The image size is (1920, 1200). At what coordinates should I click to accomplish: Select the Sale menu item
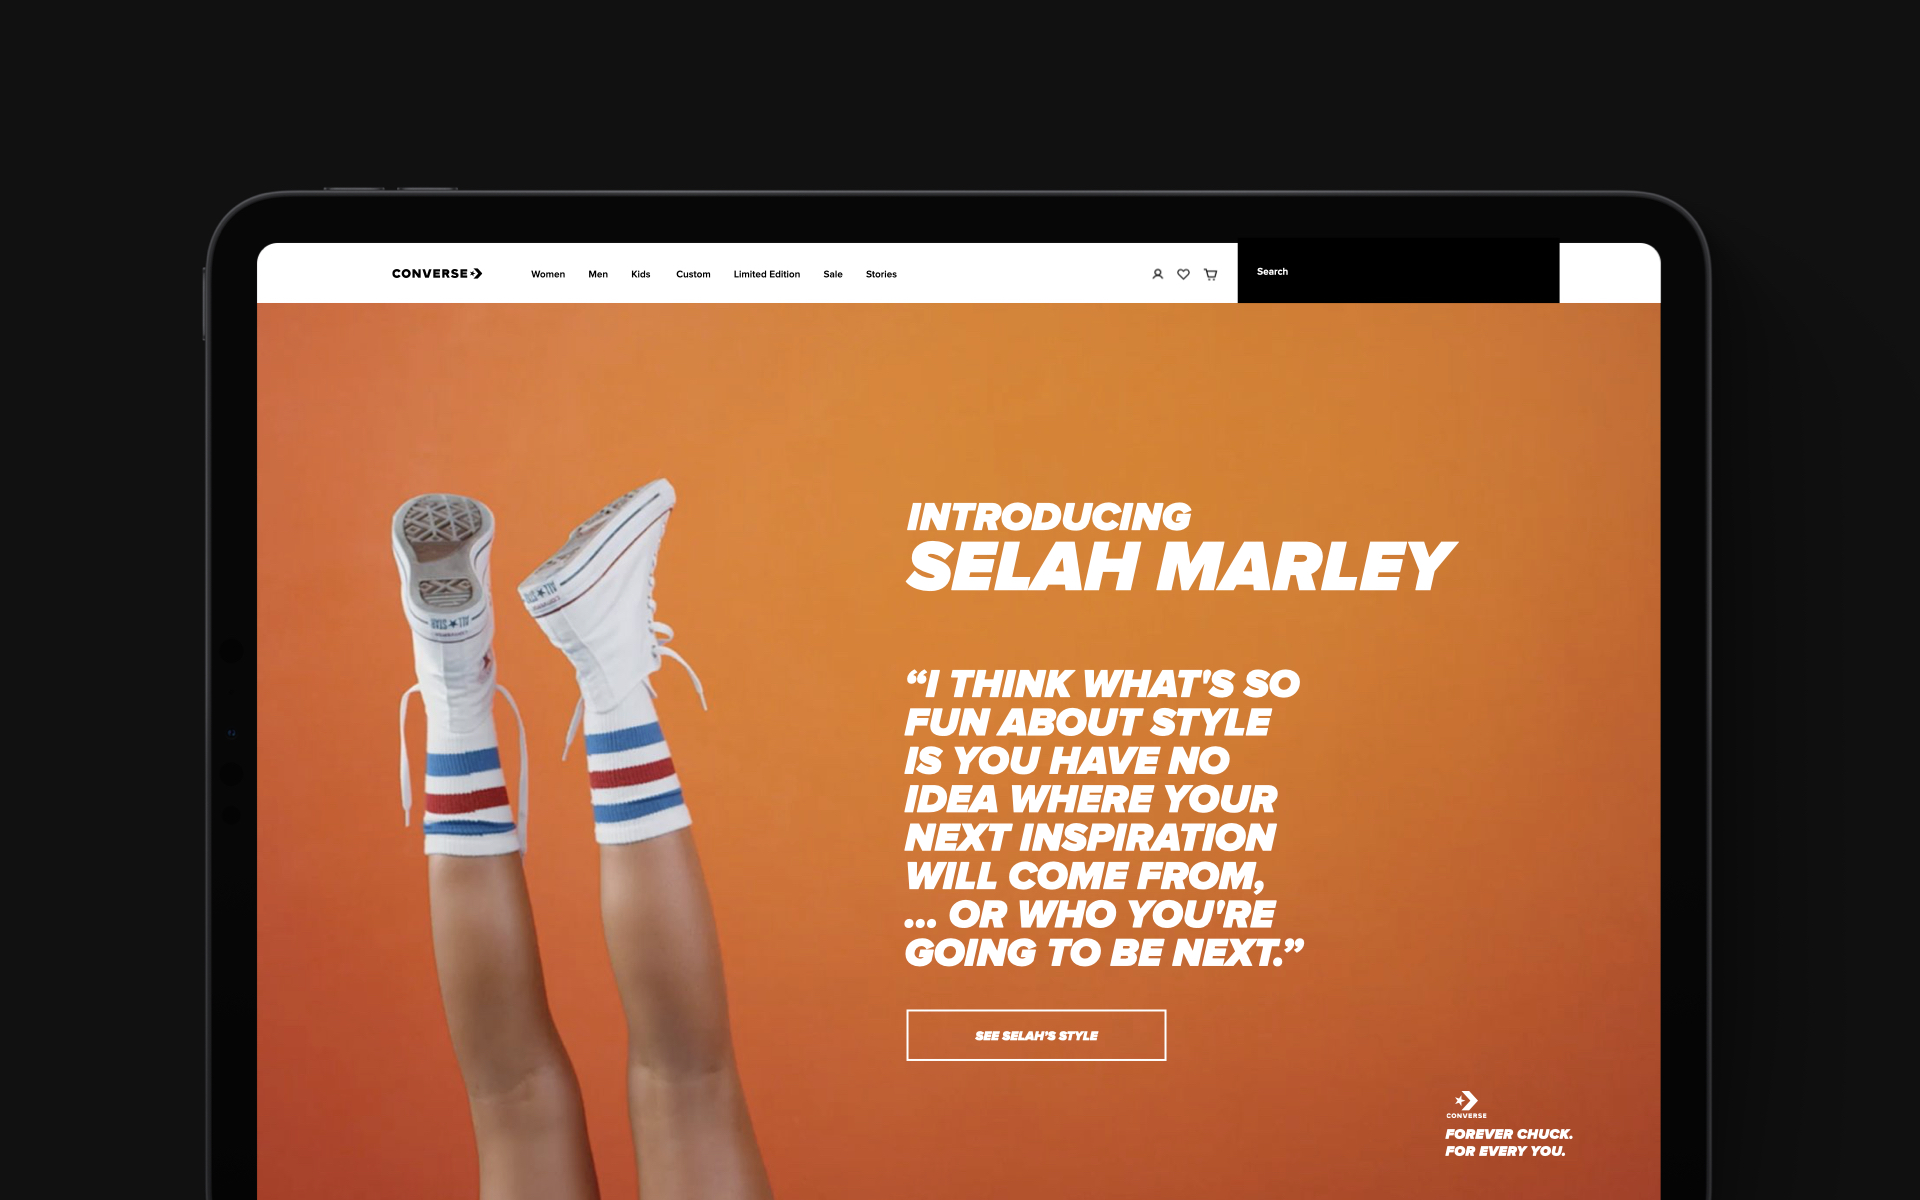pyautogui.click(x=833, y=274)
